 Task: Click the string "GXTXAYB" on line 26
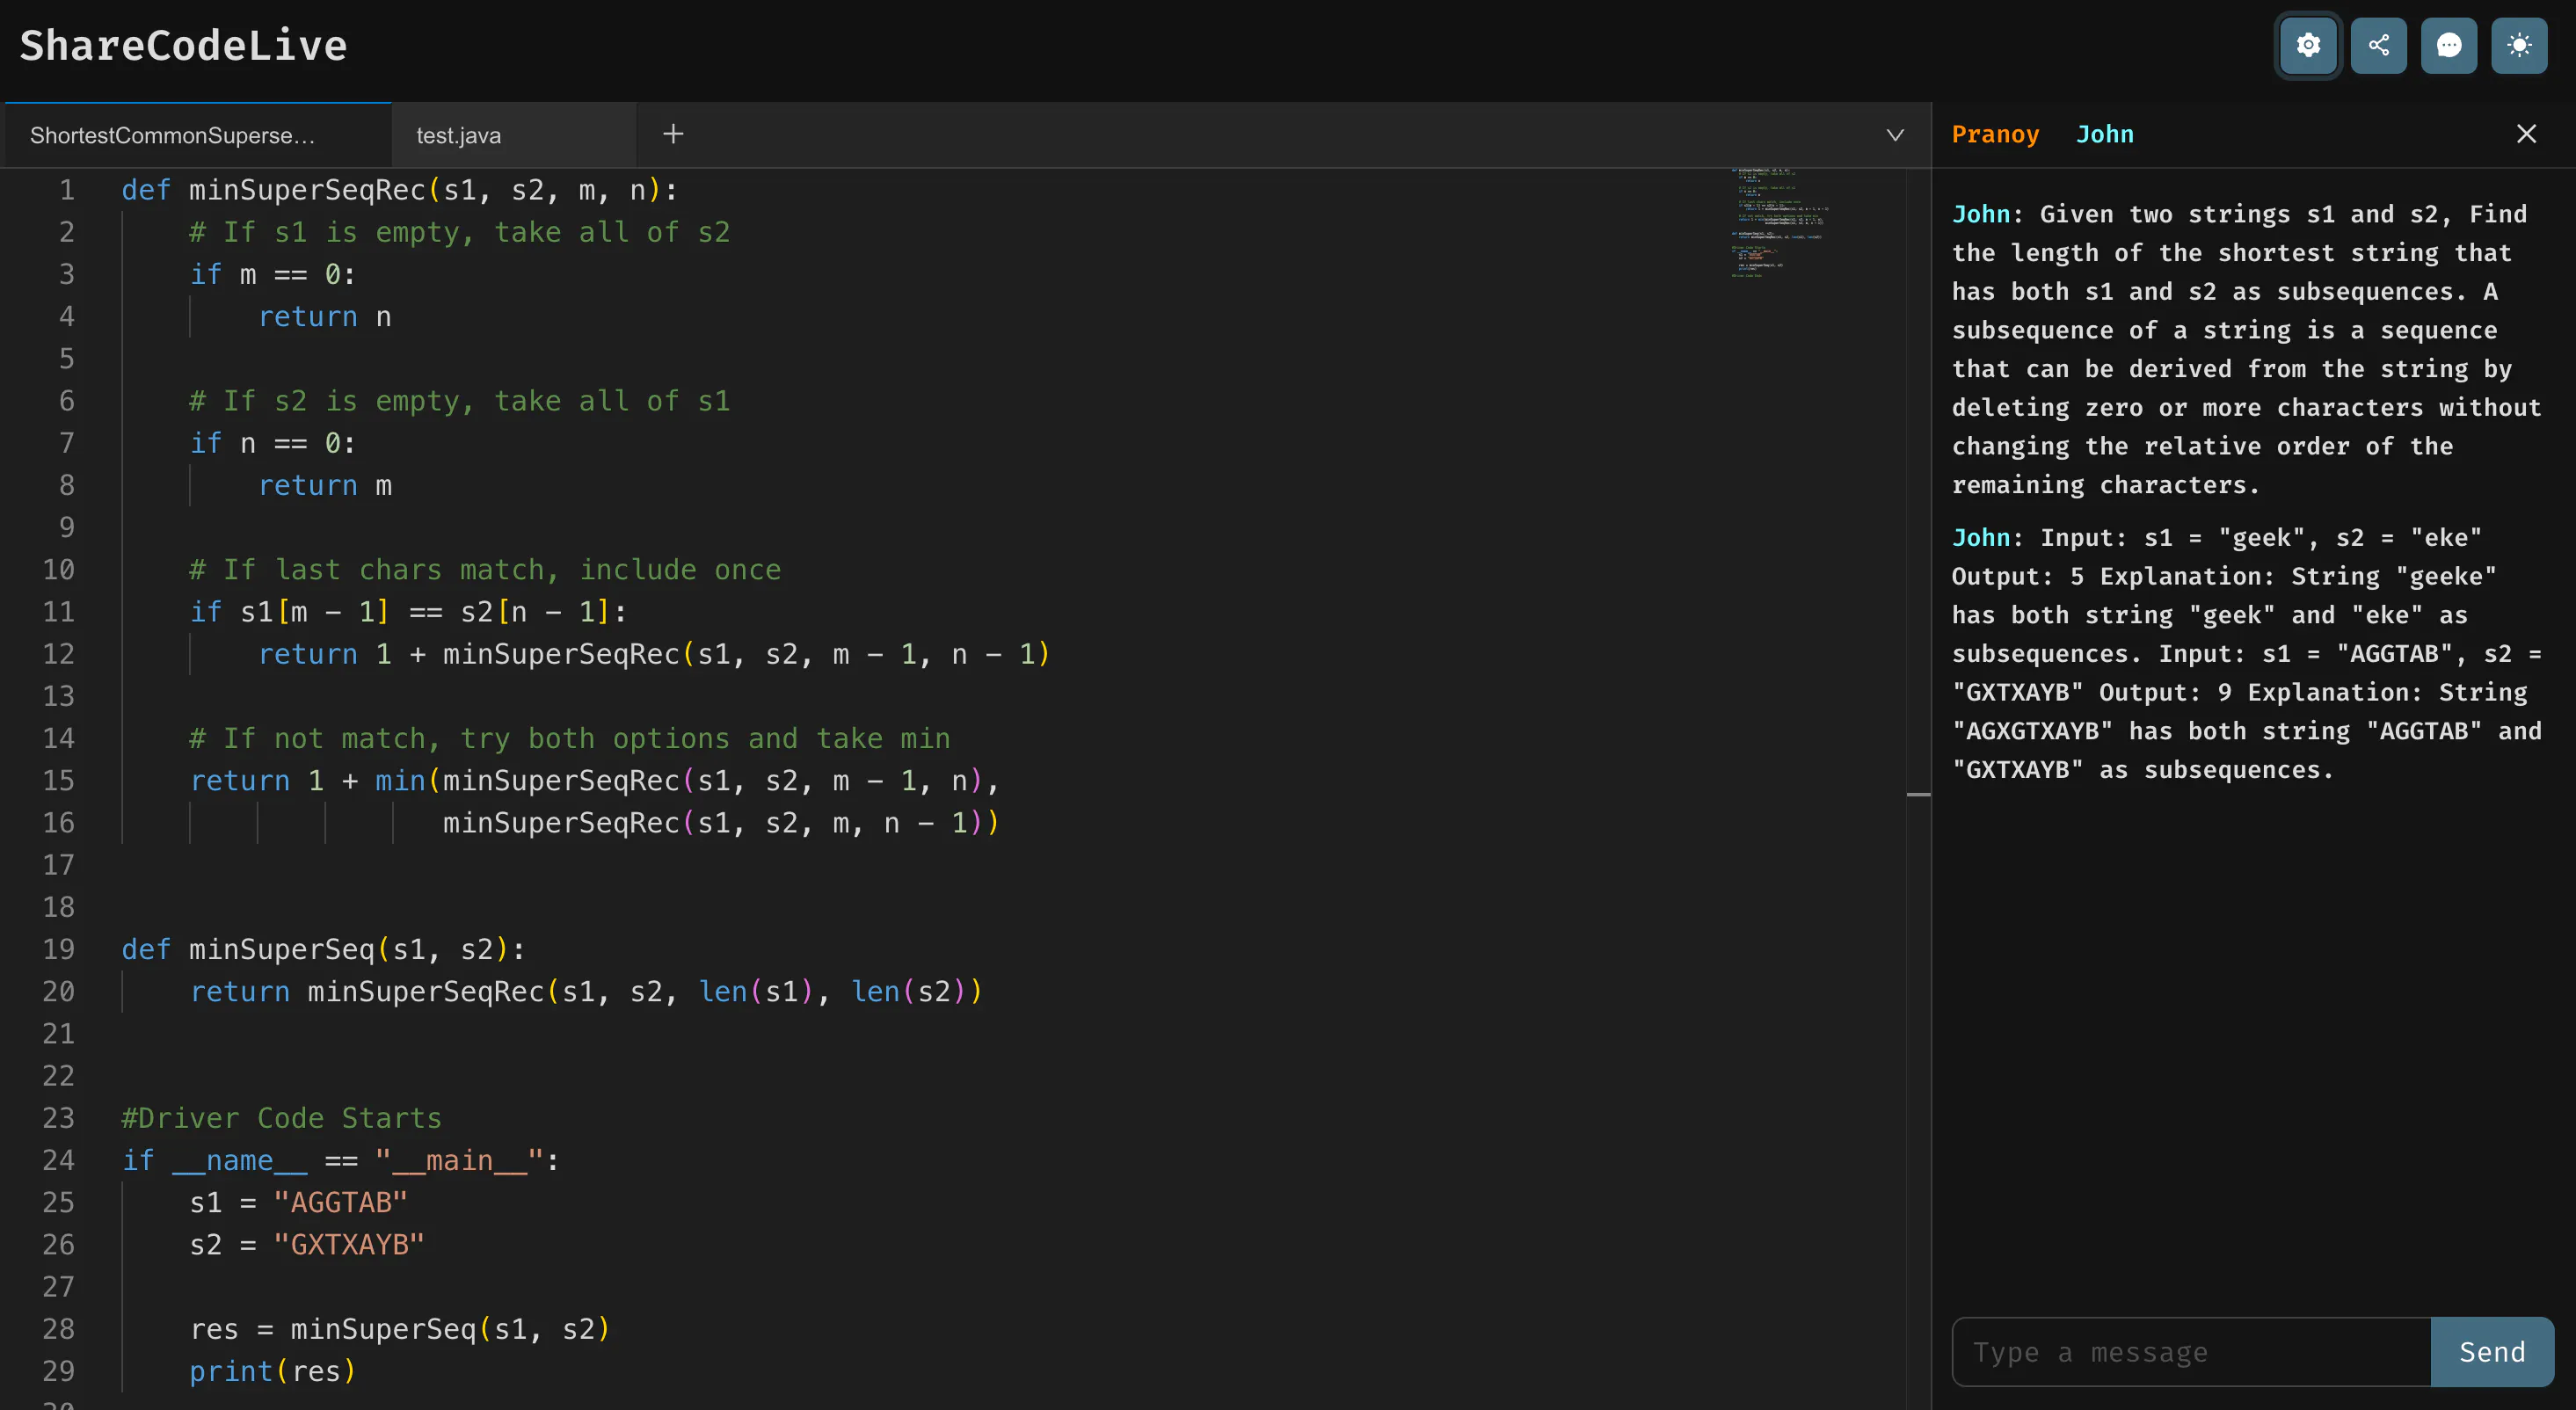[x=349, y=1245]
